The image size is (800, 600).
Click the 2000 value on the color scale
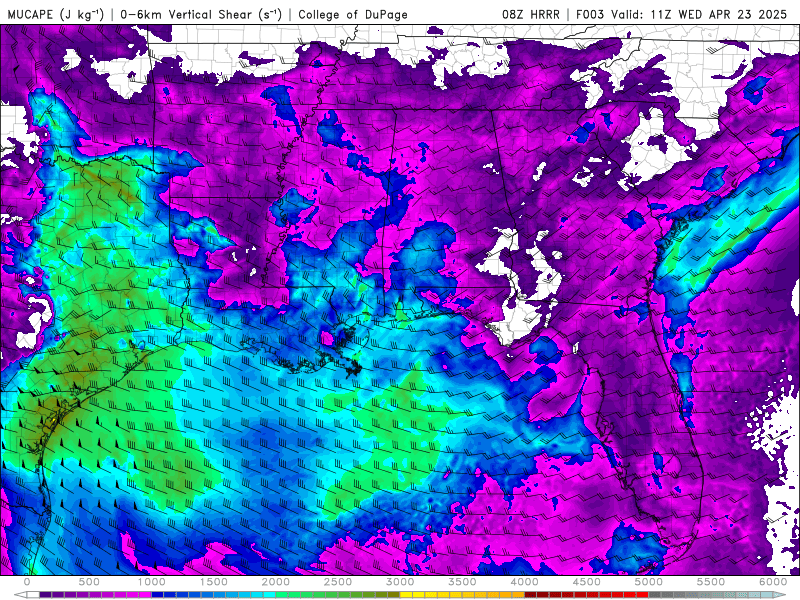(x=276, y=582)
